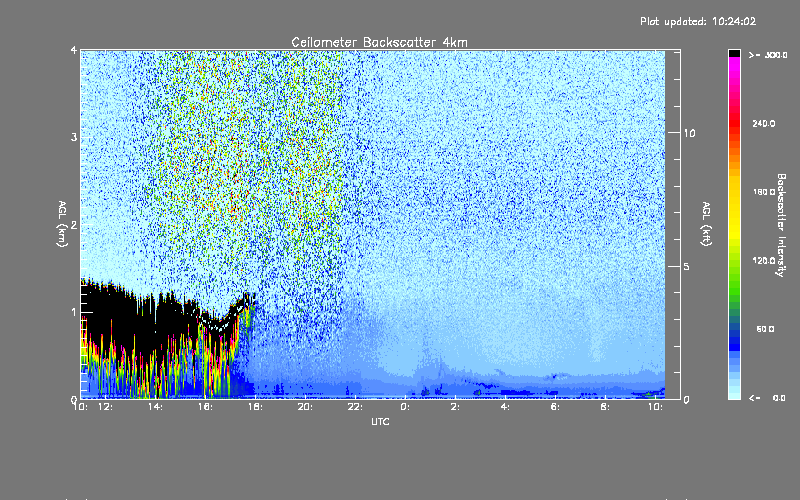Select the "Ceilometer Backscatter 4km" plot title
Viewport: 800px width, 500px height.
(x=379, y=42)
